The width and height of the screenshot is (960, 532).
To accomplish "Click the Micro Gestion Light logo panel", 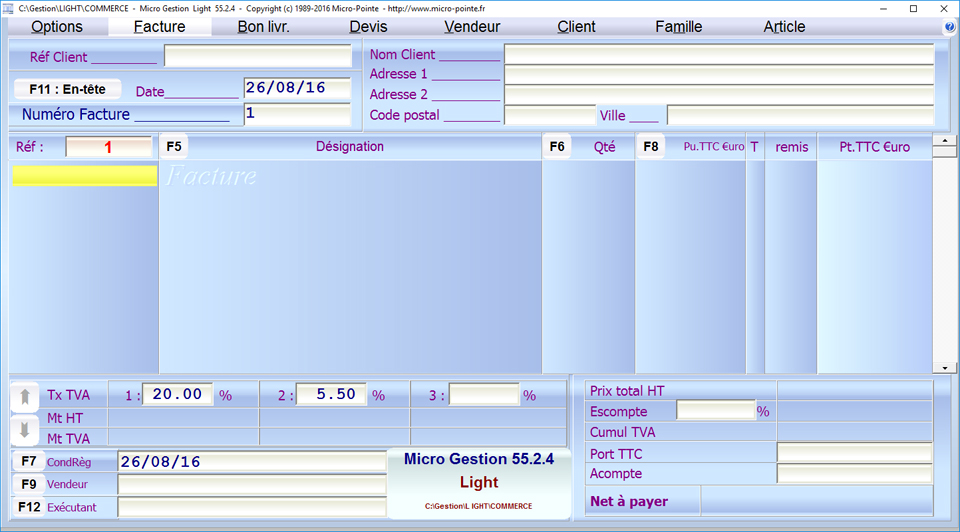I will pyautogui.click(x=479, y=483).
